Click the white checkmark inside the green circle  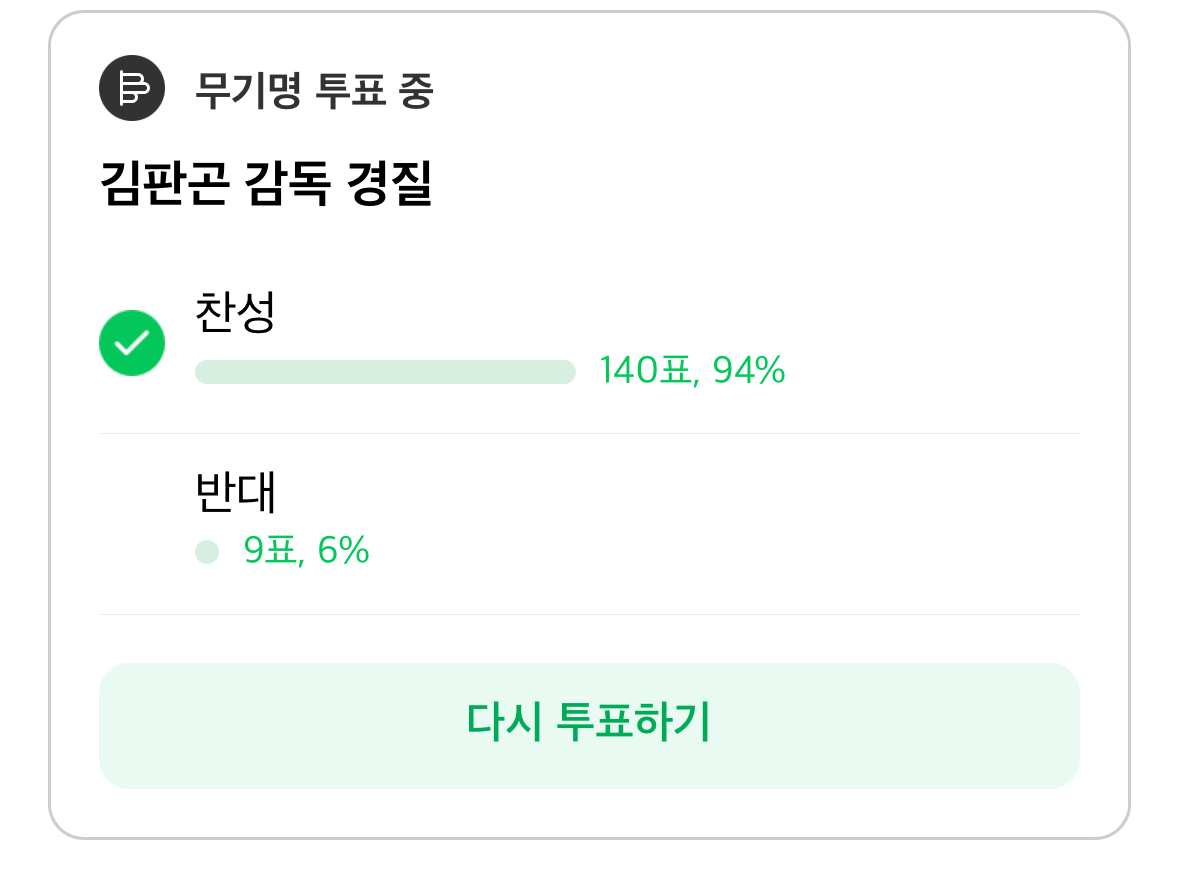coord(132,344)
